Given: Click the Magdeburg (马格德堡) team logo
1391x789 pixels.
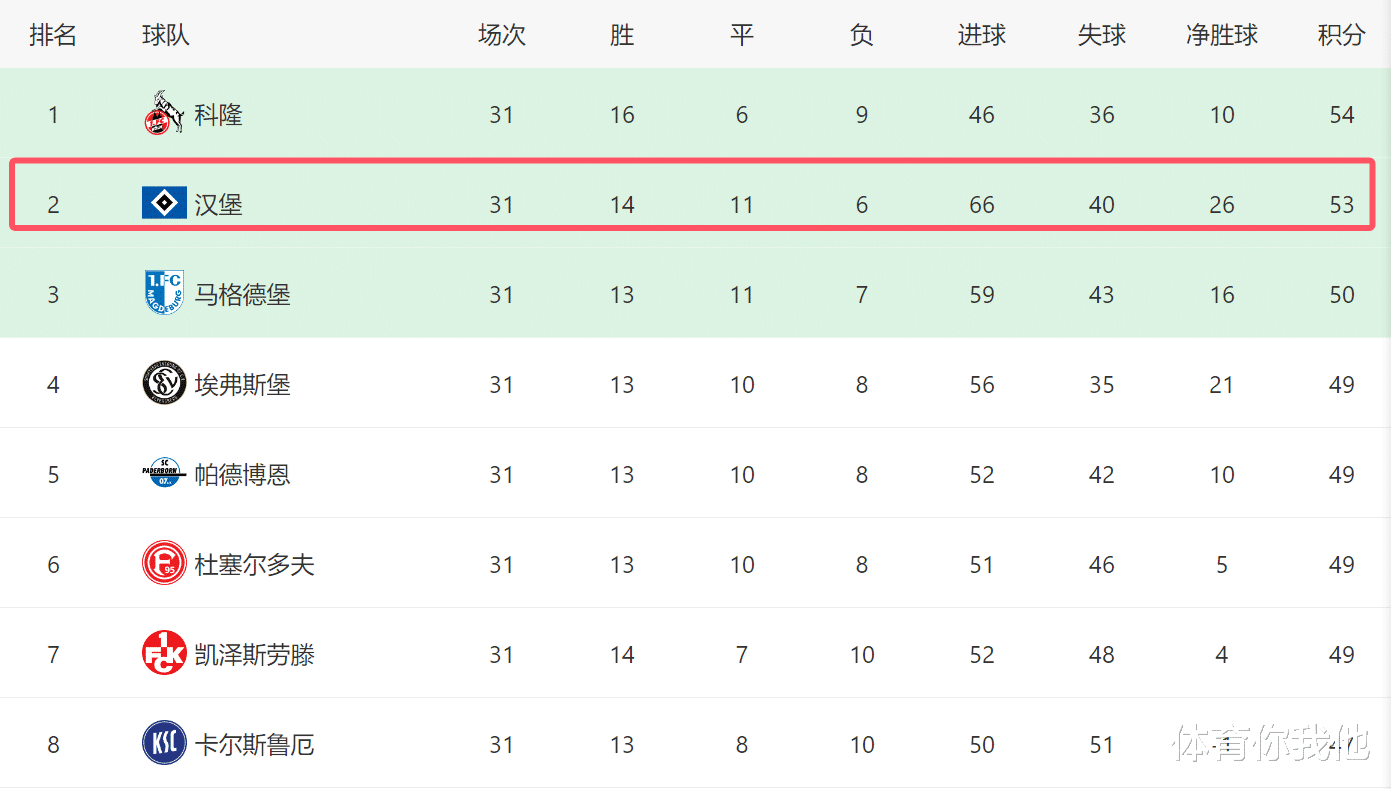Looking at the screenshot, I should (164, 294).
